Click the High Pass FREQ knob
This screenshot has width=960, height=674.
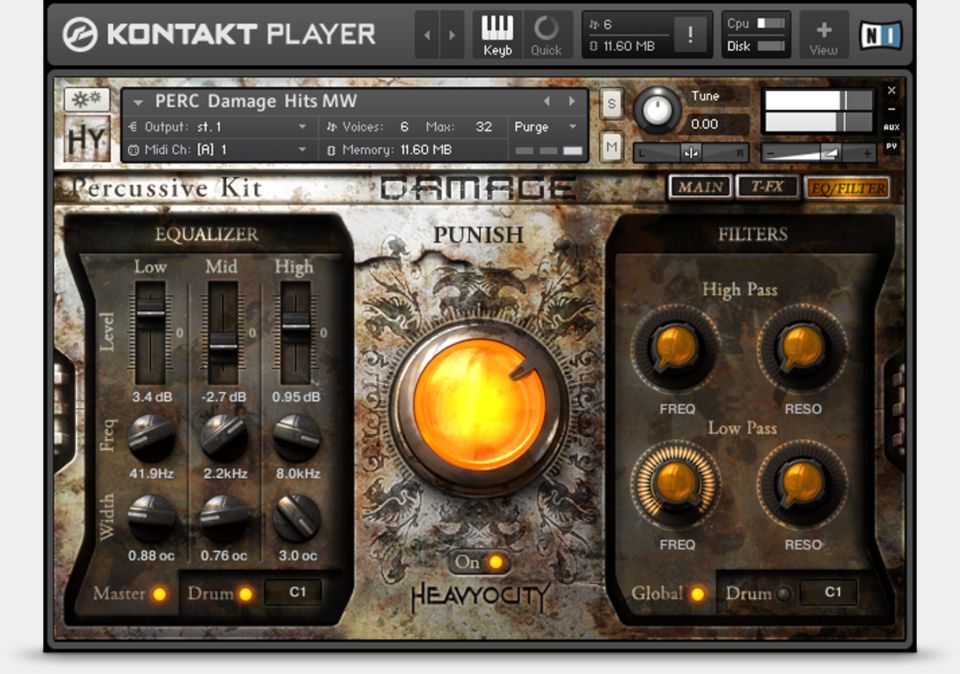pos(676,348)
